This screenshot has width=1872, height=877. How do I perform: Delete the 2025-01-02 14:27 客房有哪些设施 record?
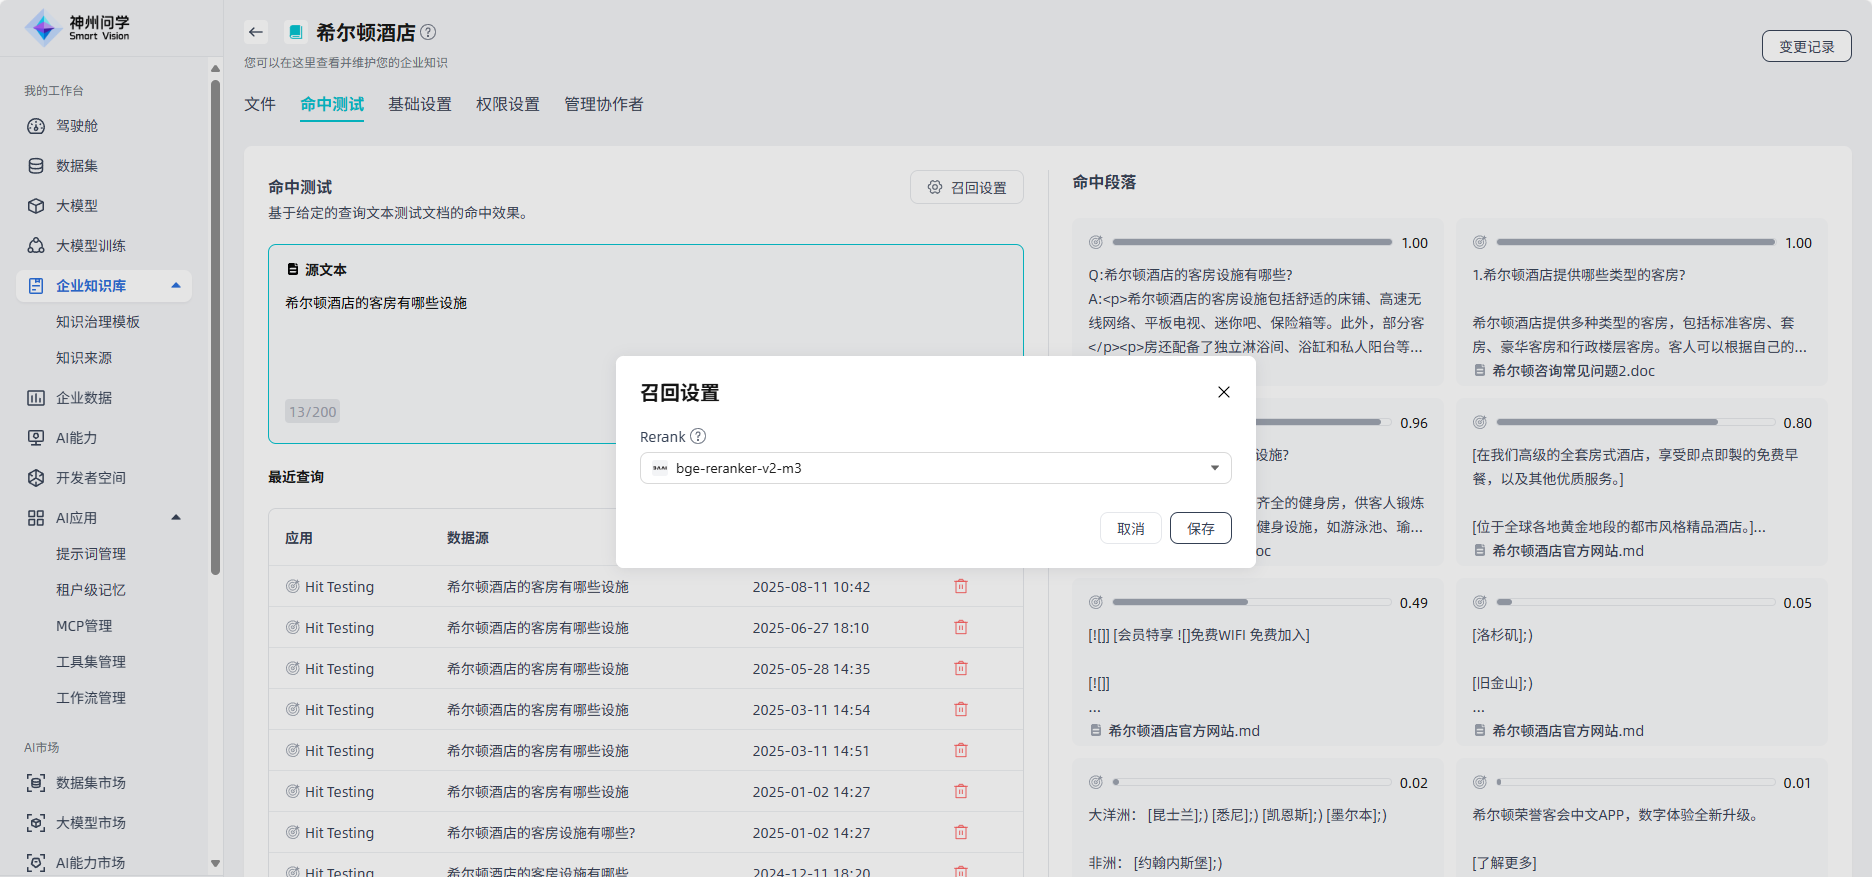(x=961, y=791)
